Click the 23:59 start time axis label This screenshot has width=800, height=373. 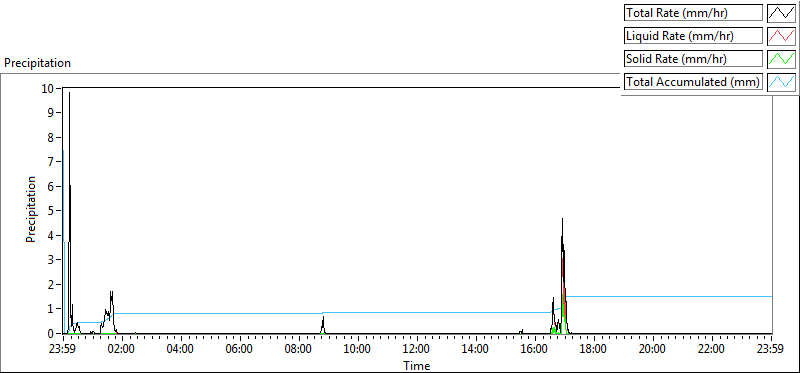point(63,350)
